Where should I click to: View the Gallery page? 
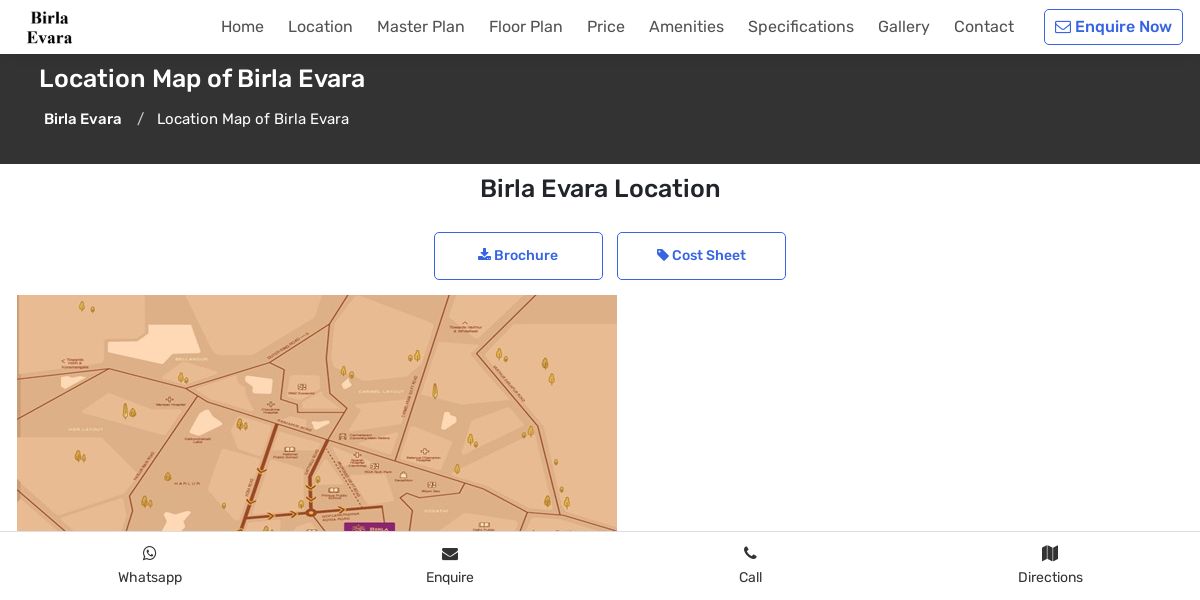[903, 27]
